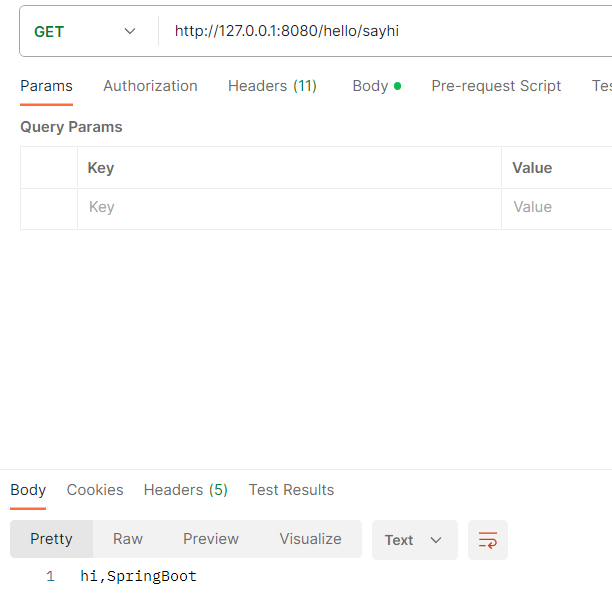This screenshot has height=614, width=612.
Task: Open the Text format dropdown
Action: (415, 540)
